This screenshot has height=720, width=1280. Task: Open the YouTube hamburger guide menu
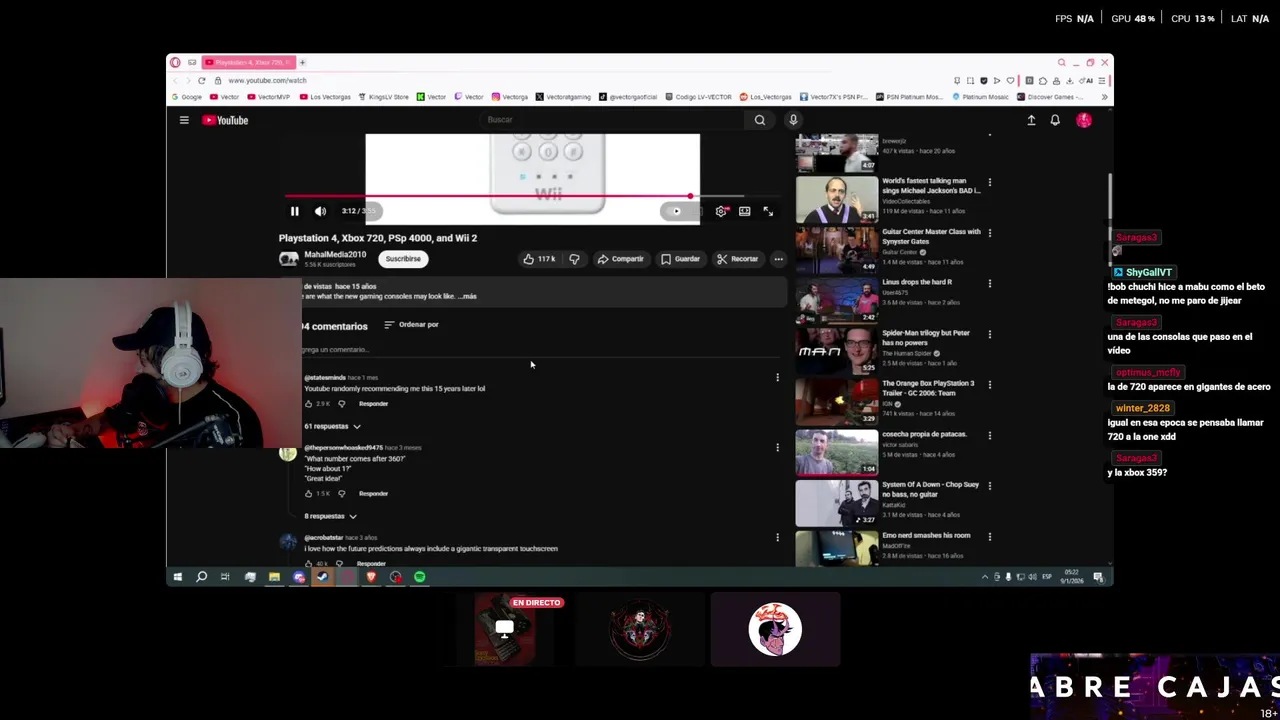click(x=184, y=120)
